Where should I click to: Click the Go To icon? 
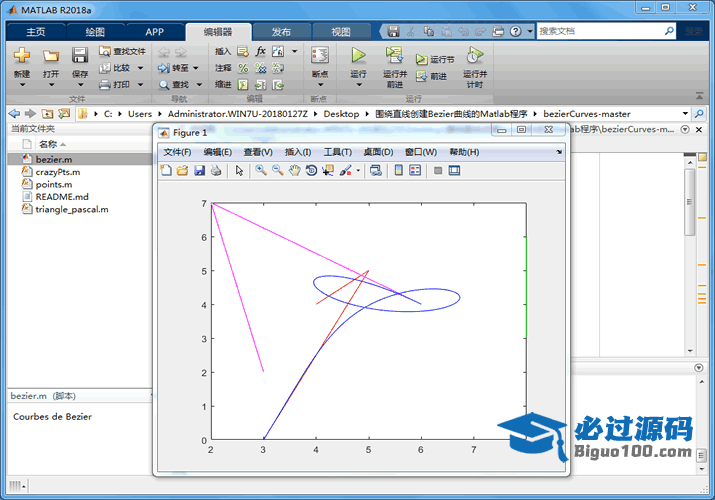coord(164,68)
